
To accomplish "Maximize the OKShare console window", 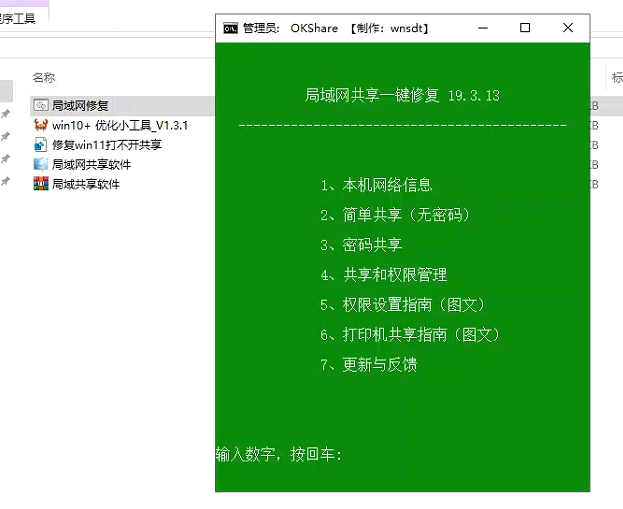I will point(525,28).
